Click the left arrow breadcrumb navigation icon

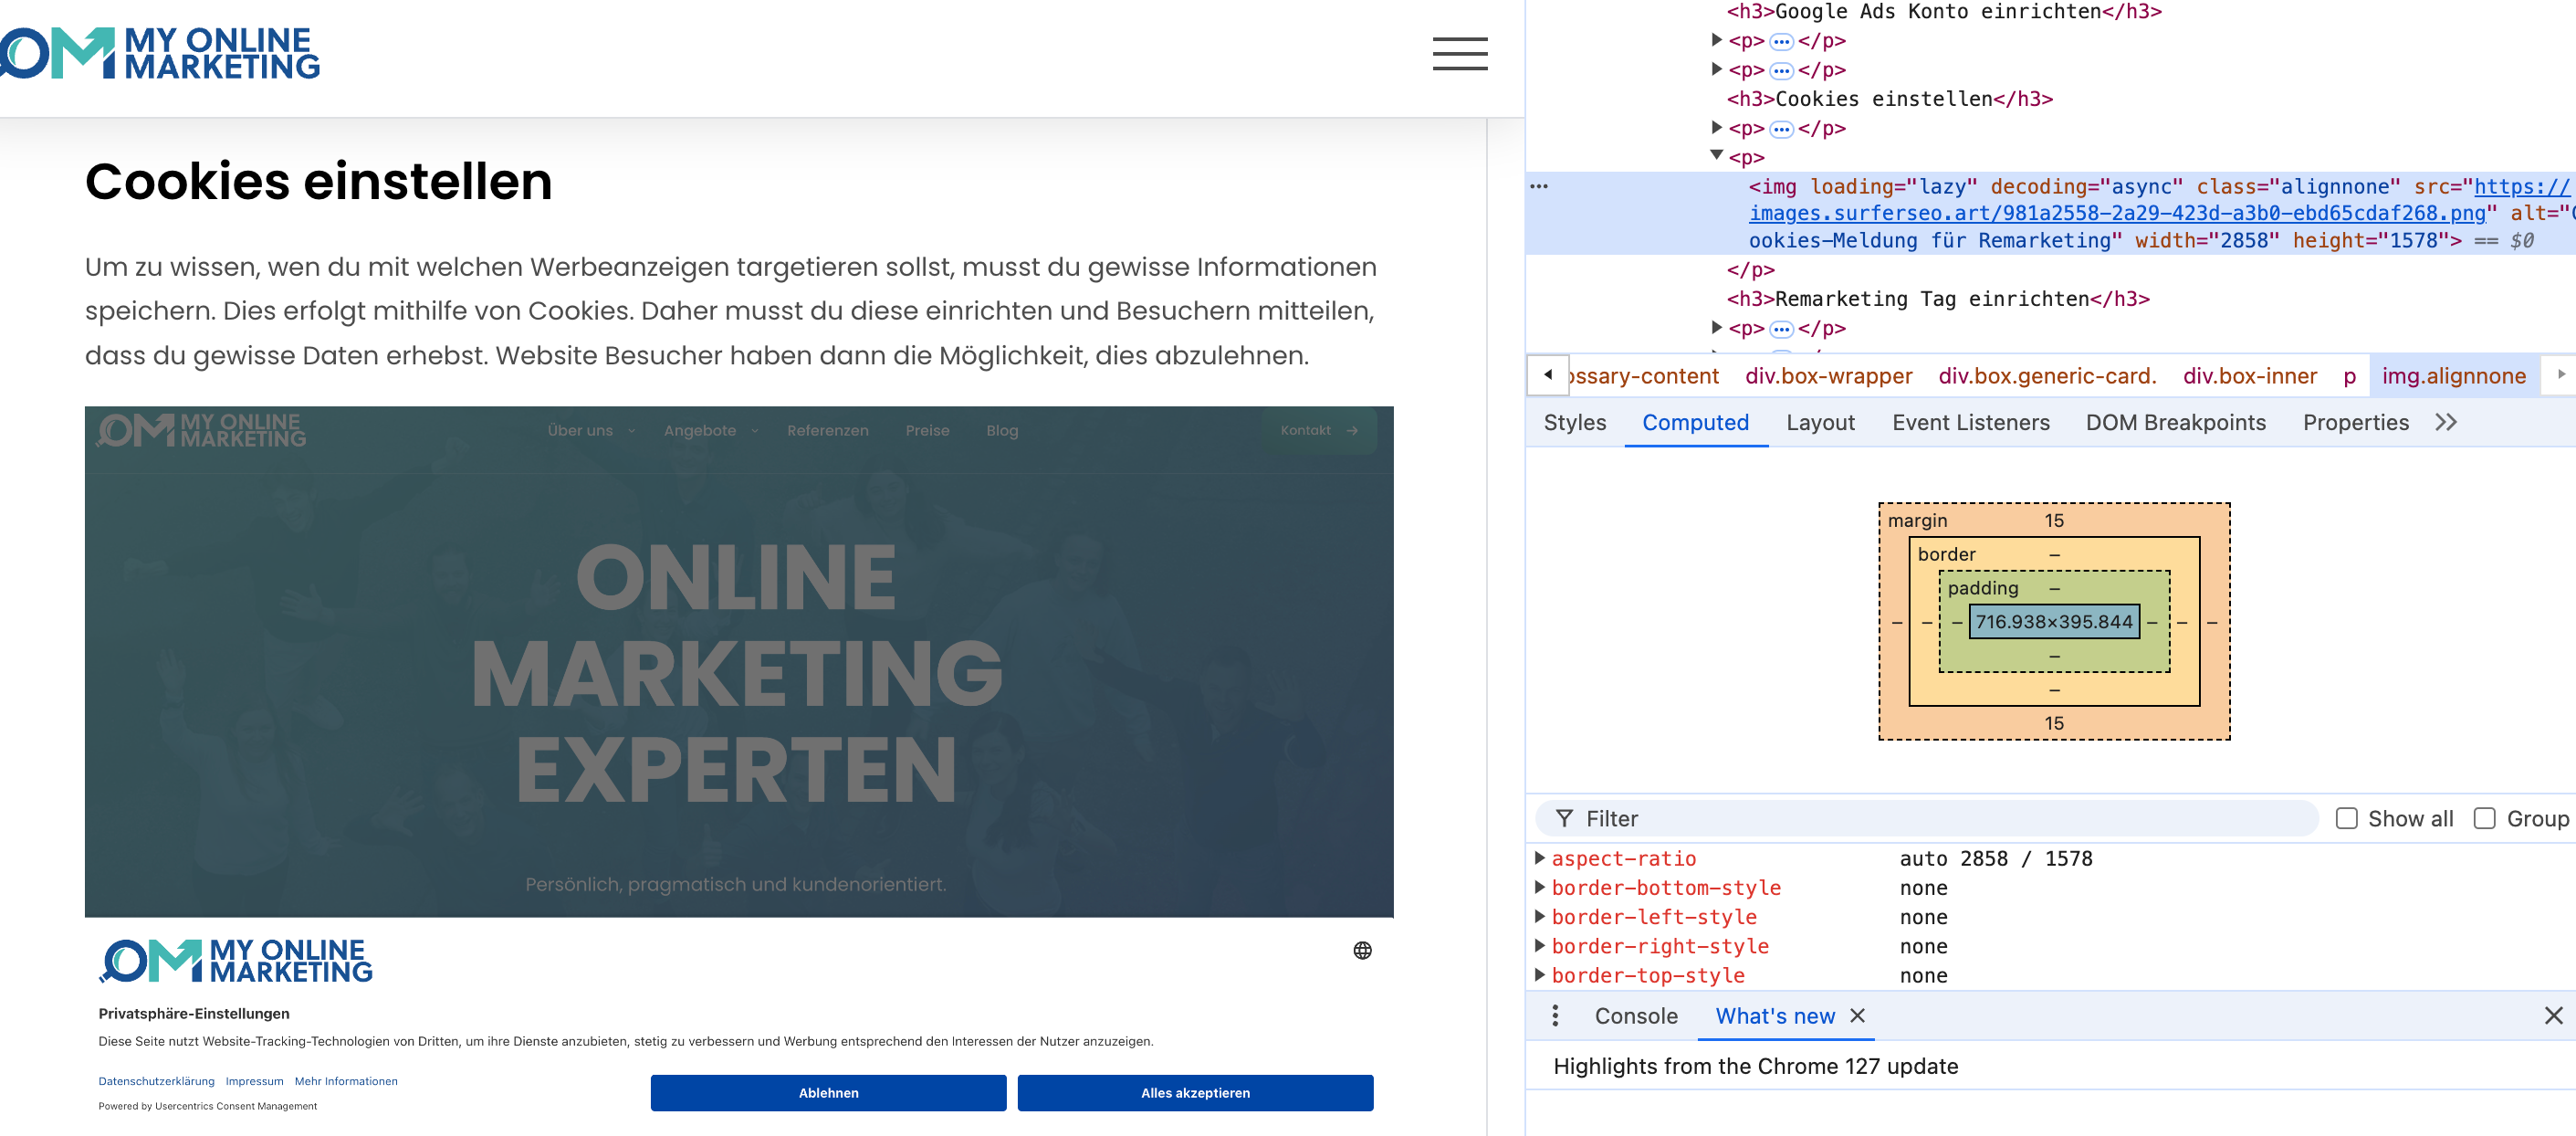pos(1547,374)
